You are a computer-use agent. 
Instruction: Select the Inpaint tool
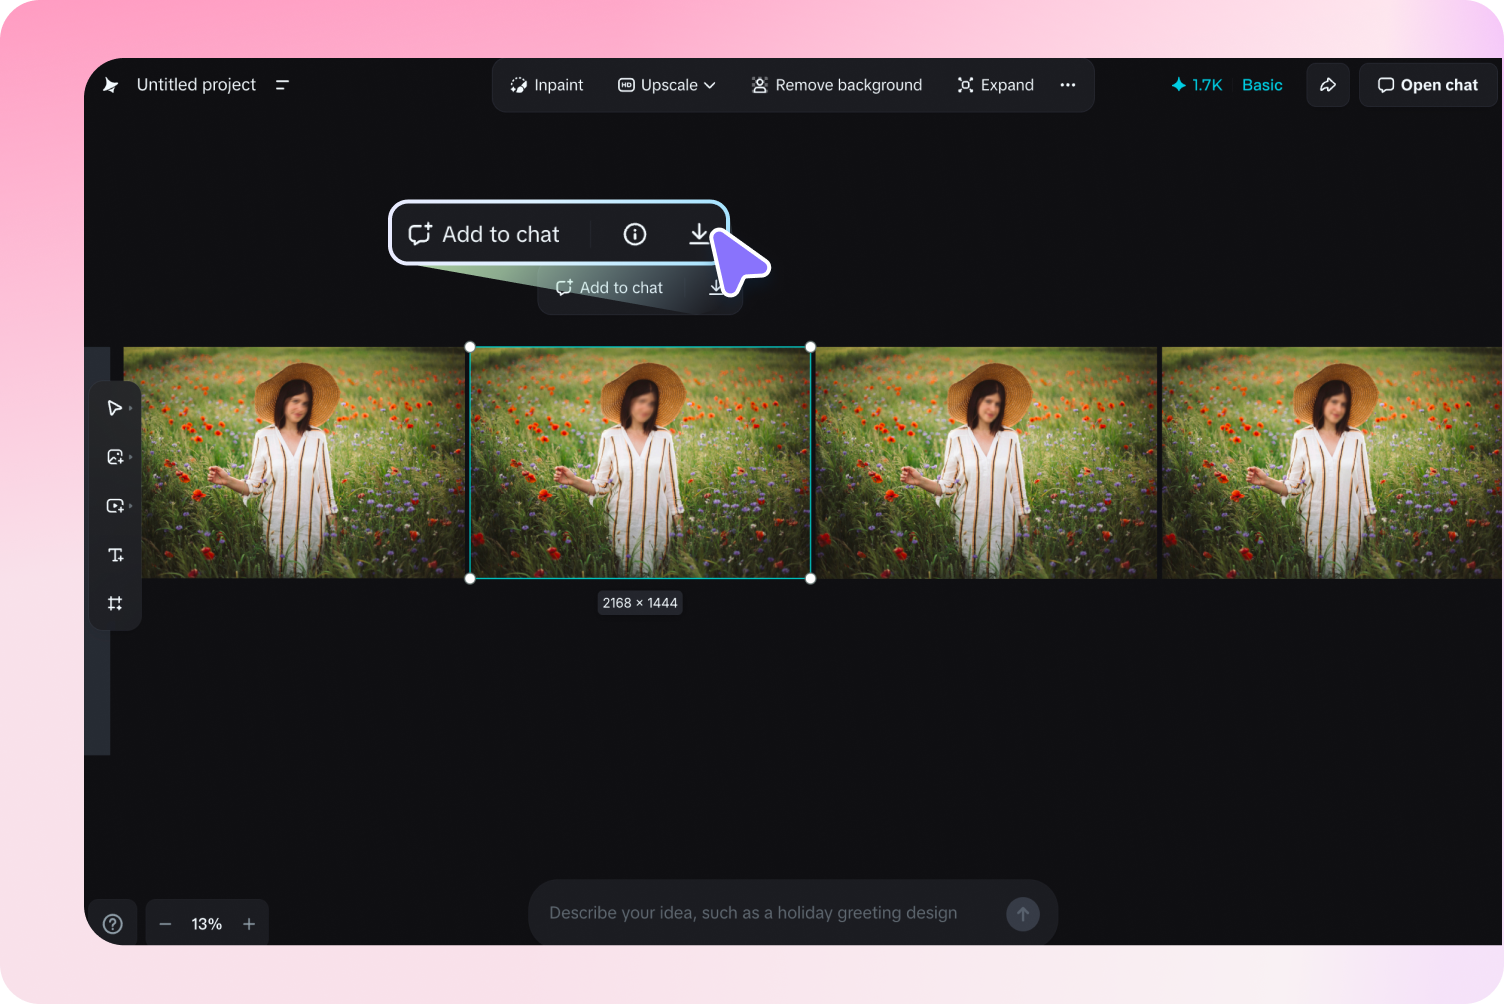pos(546,85)
